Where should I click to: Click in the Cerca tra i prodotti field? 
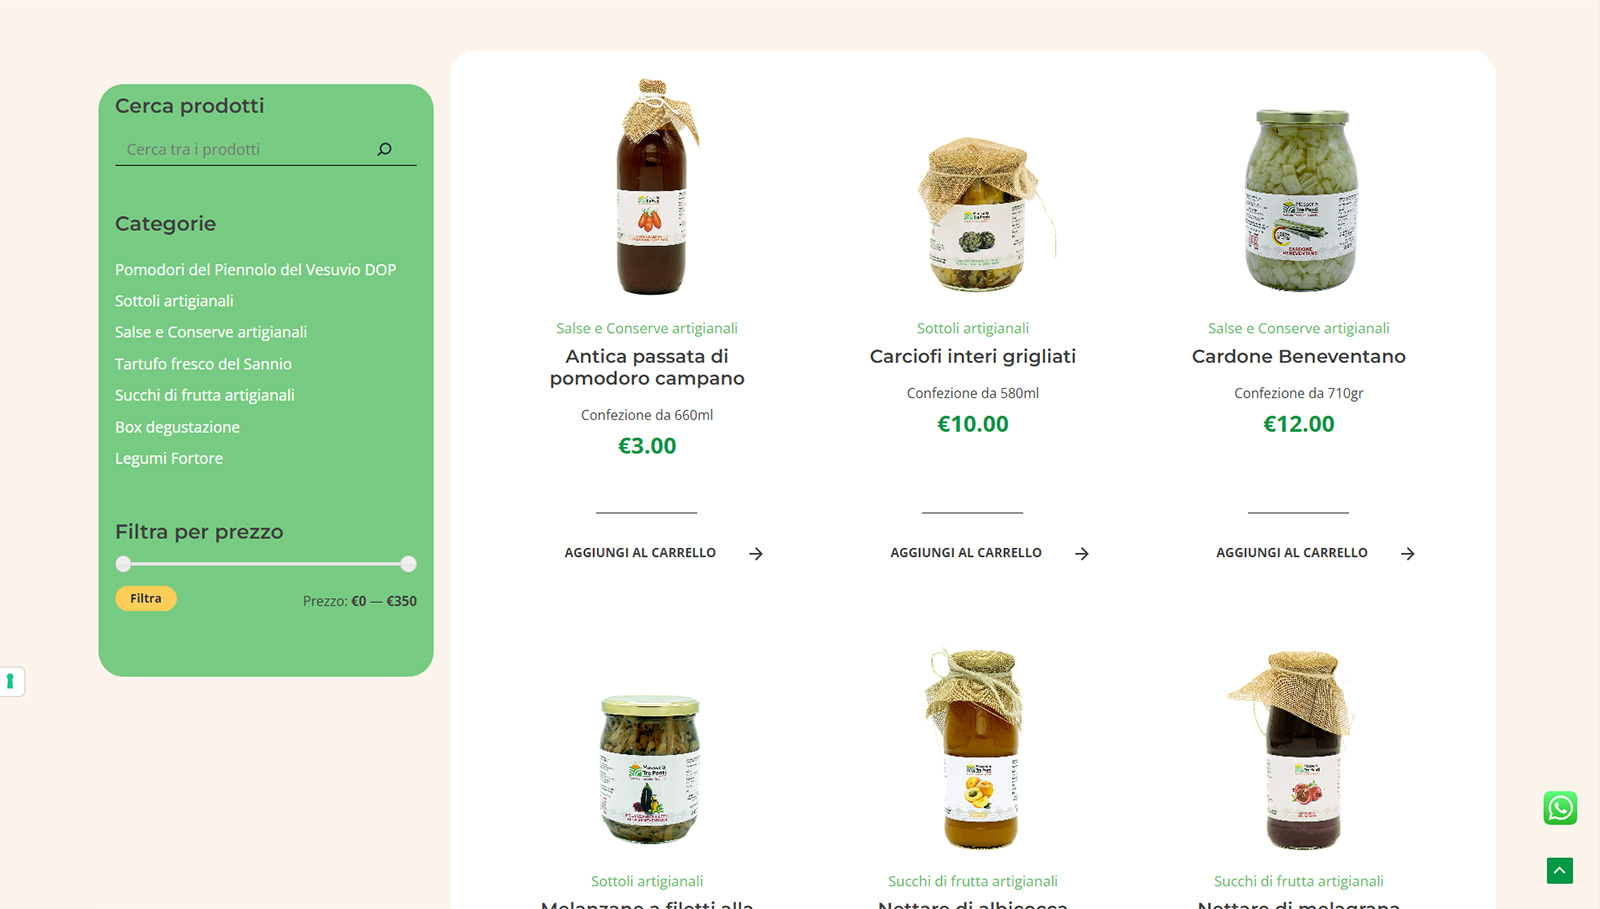[245, 149]
